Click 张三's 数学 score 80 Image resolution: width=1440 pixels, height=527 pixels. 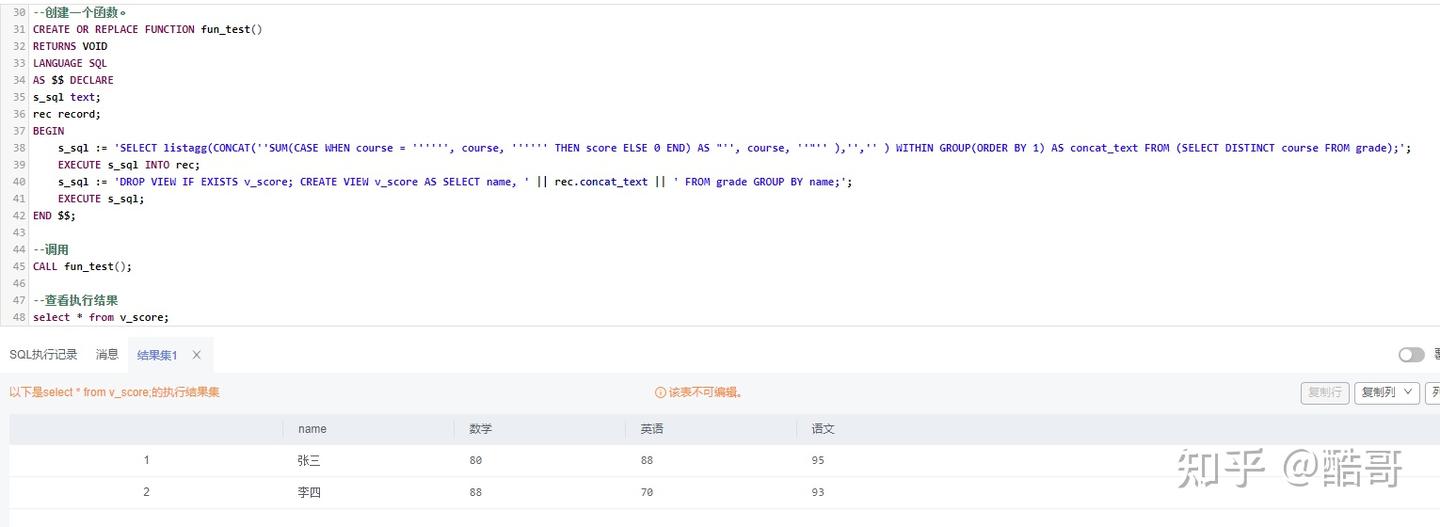click(x=475, y=461)
